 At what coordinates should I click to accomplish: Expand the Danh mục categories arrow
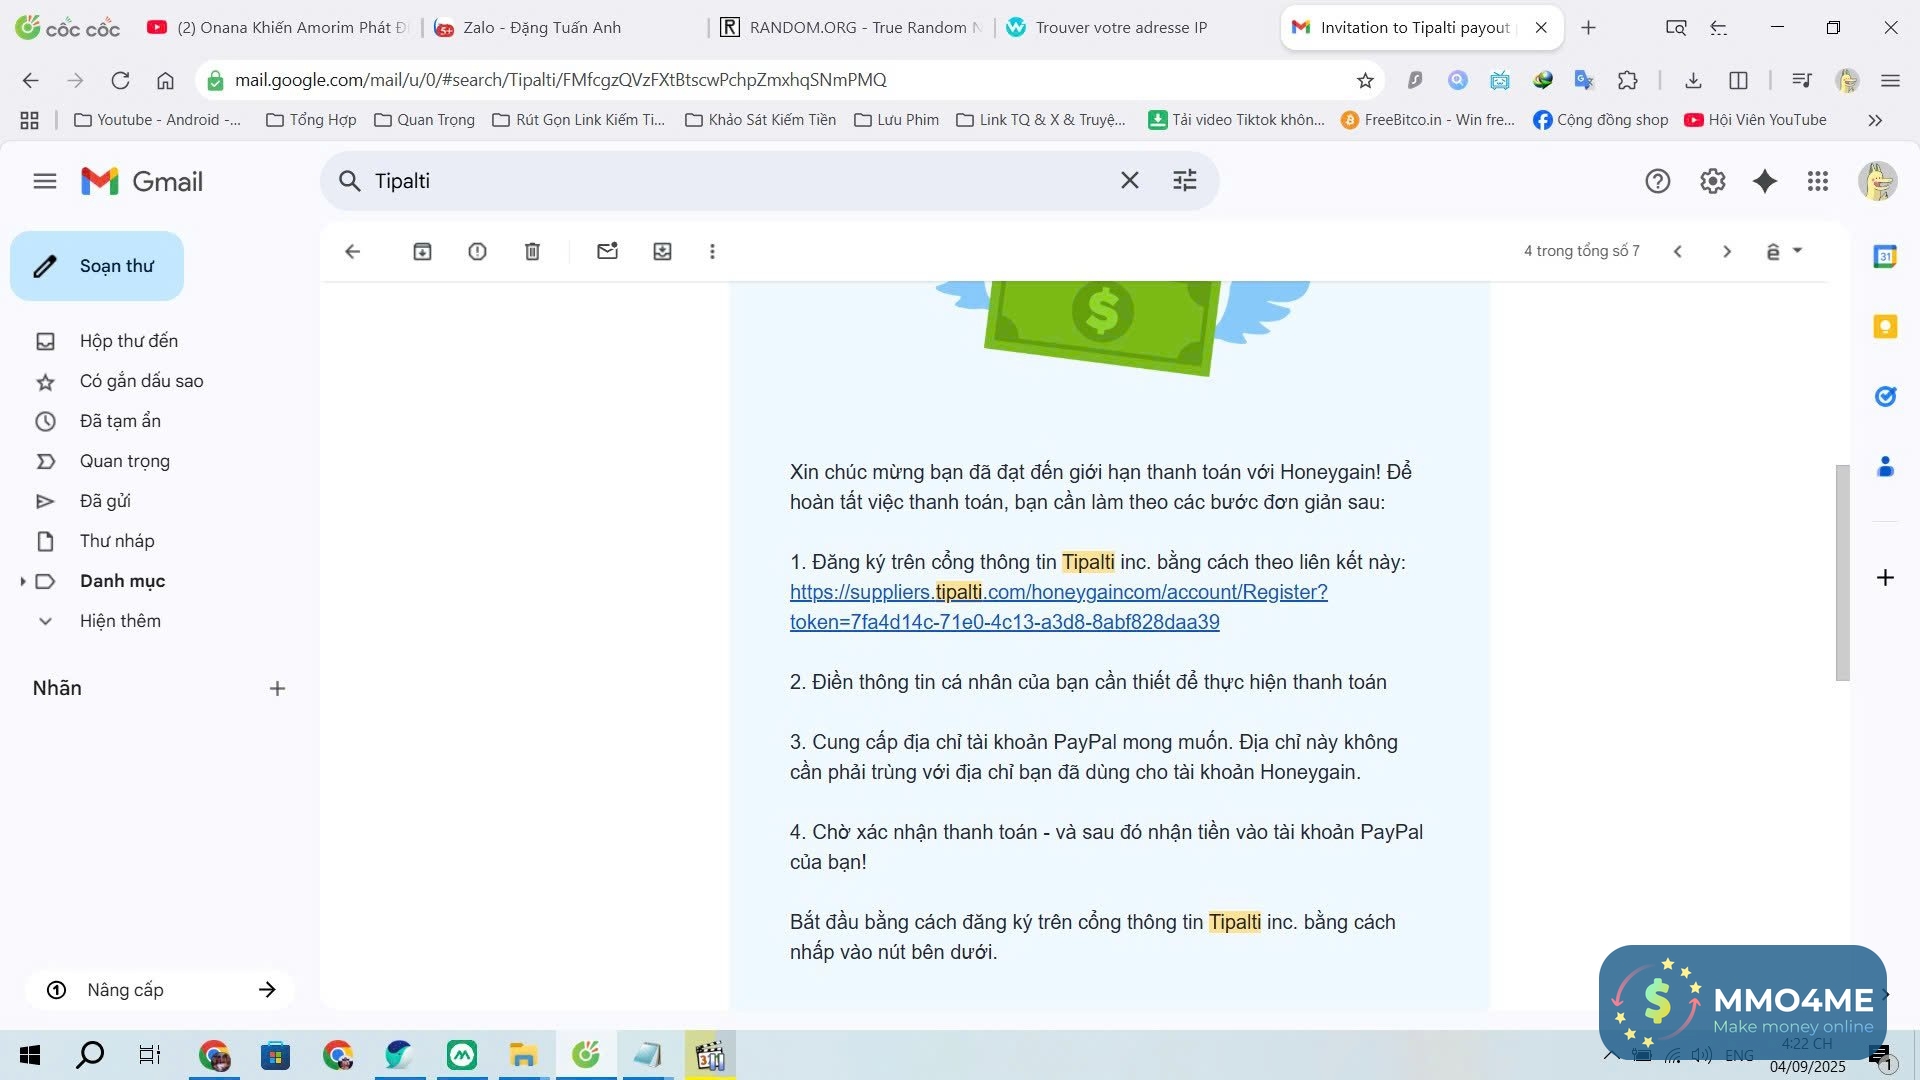click(x=23, y=581)
